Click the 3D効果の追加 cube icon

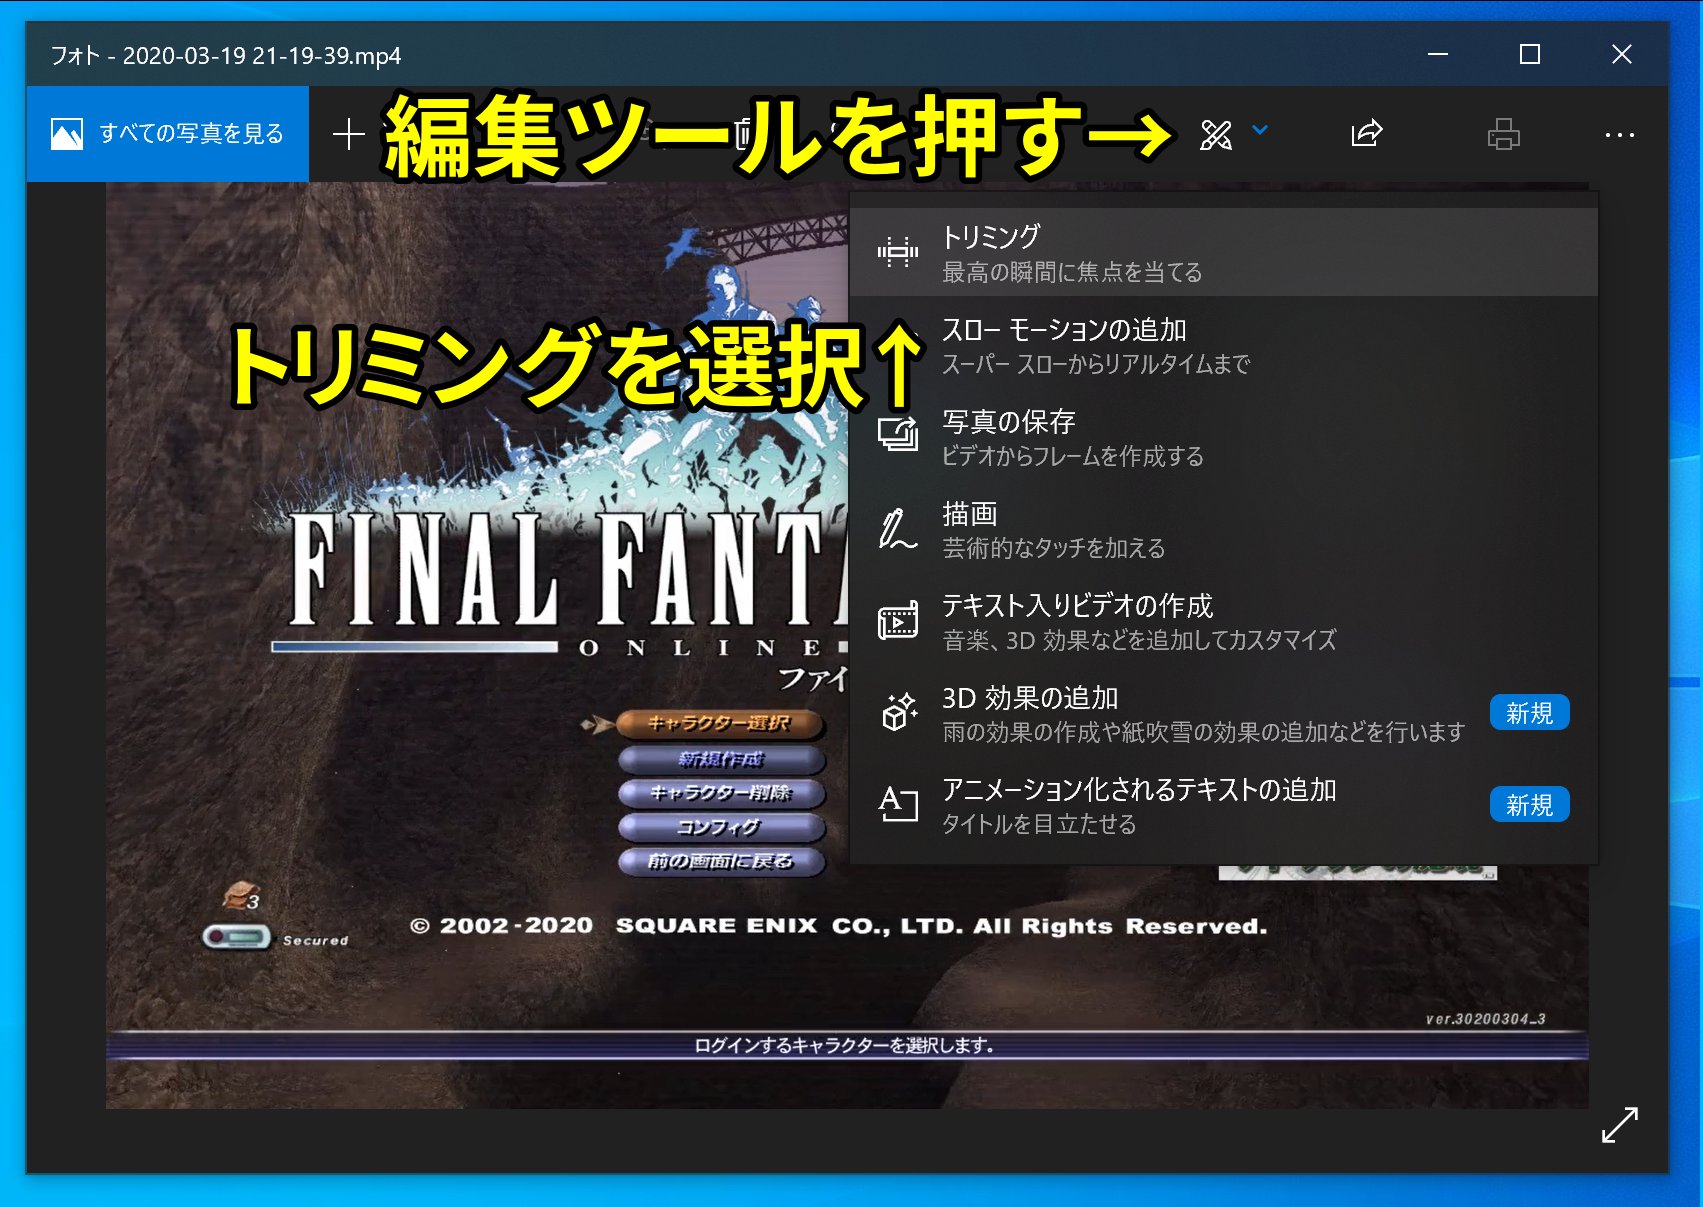click(898, 712)
